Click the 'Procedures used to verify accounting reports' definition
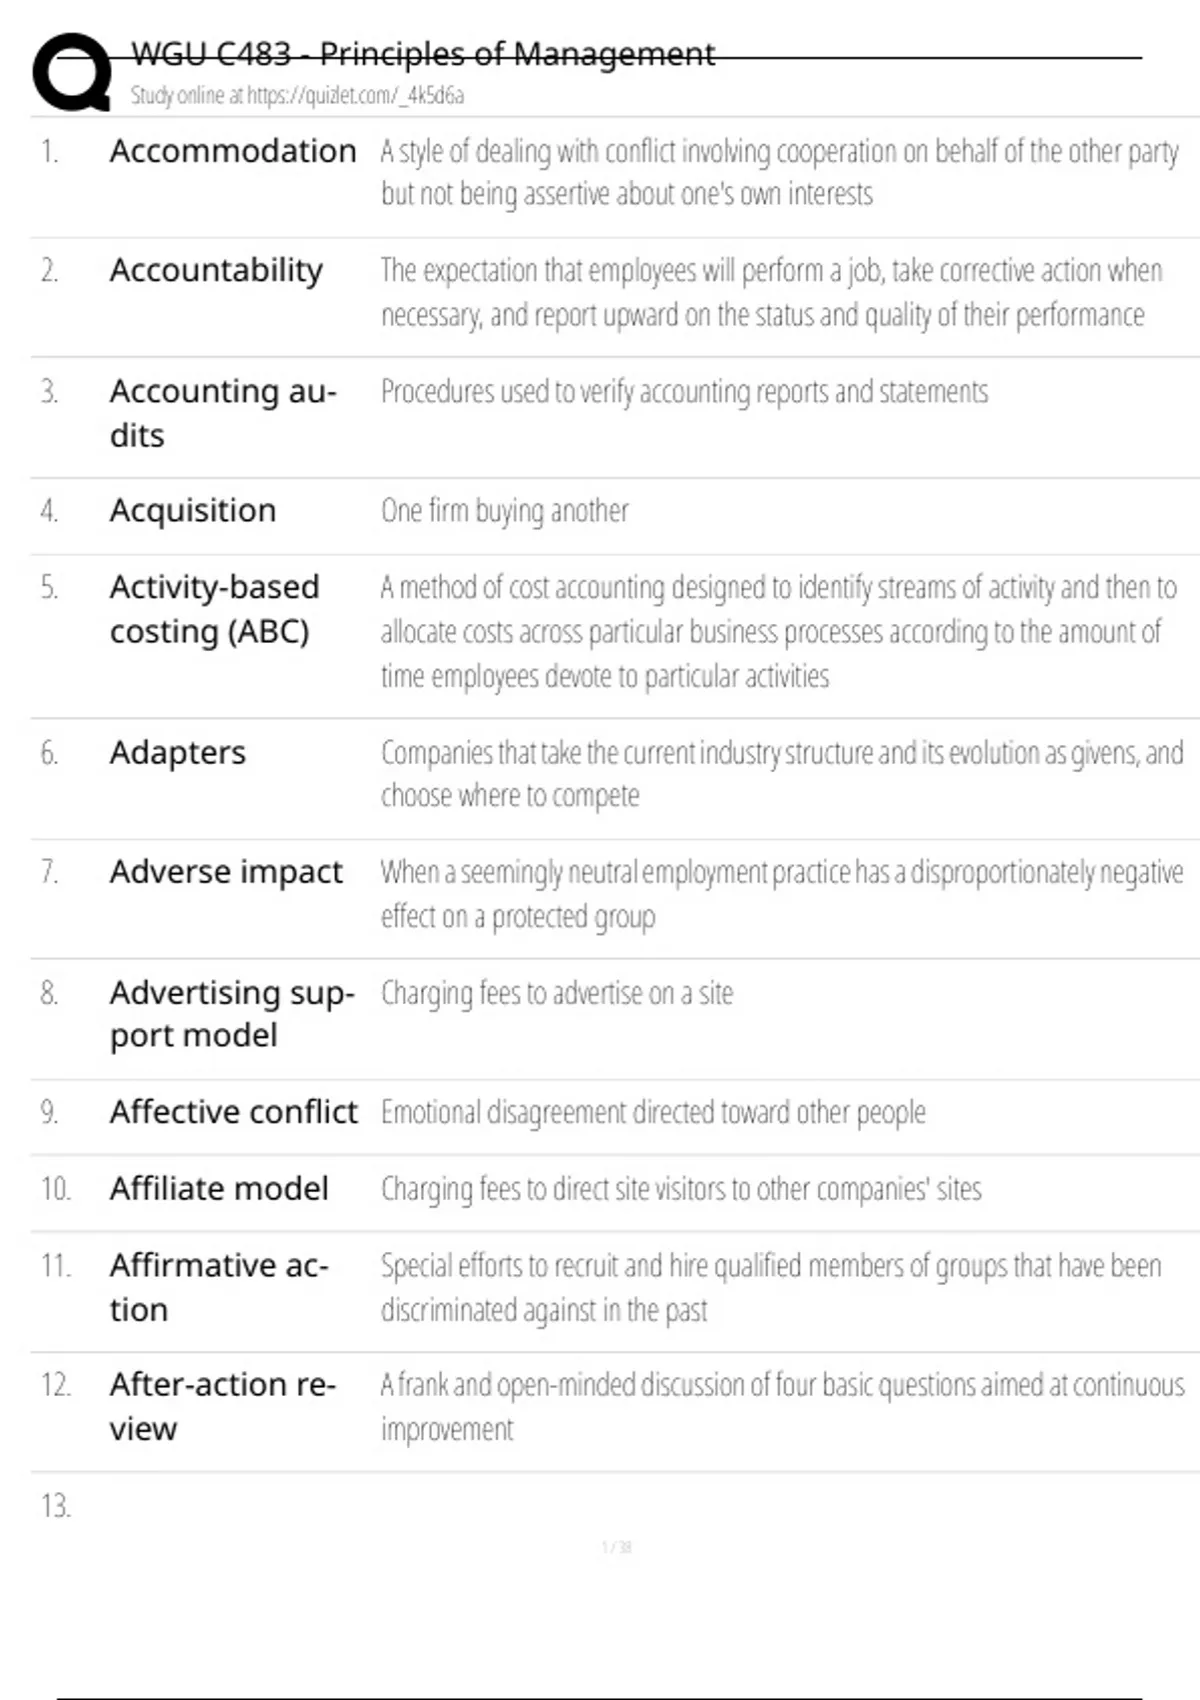The width and height of the screenshot is (1200, 1700). 684,392
